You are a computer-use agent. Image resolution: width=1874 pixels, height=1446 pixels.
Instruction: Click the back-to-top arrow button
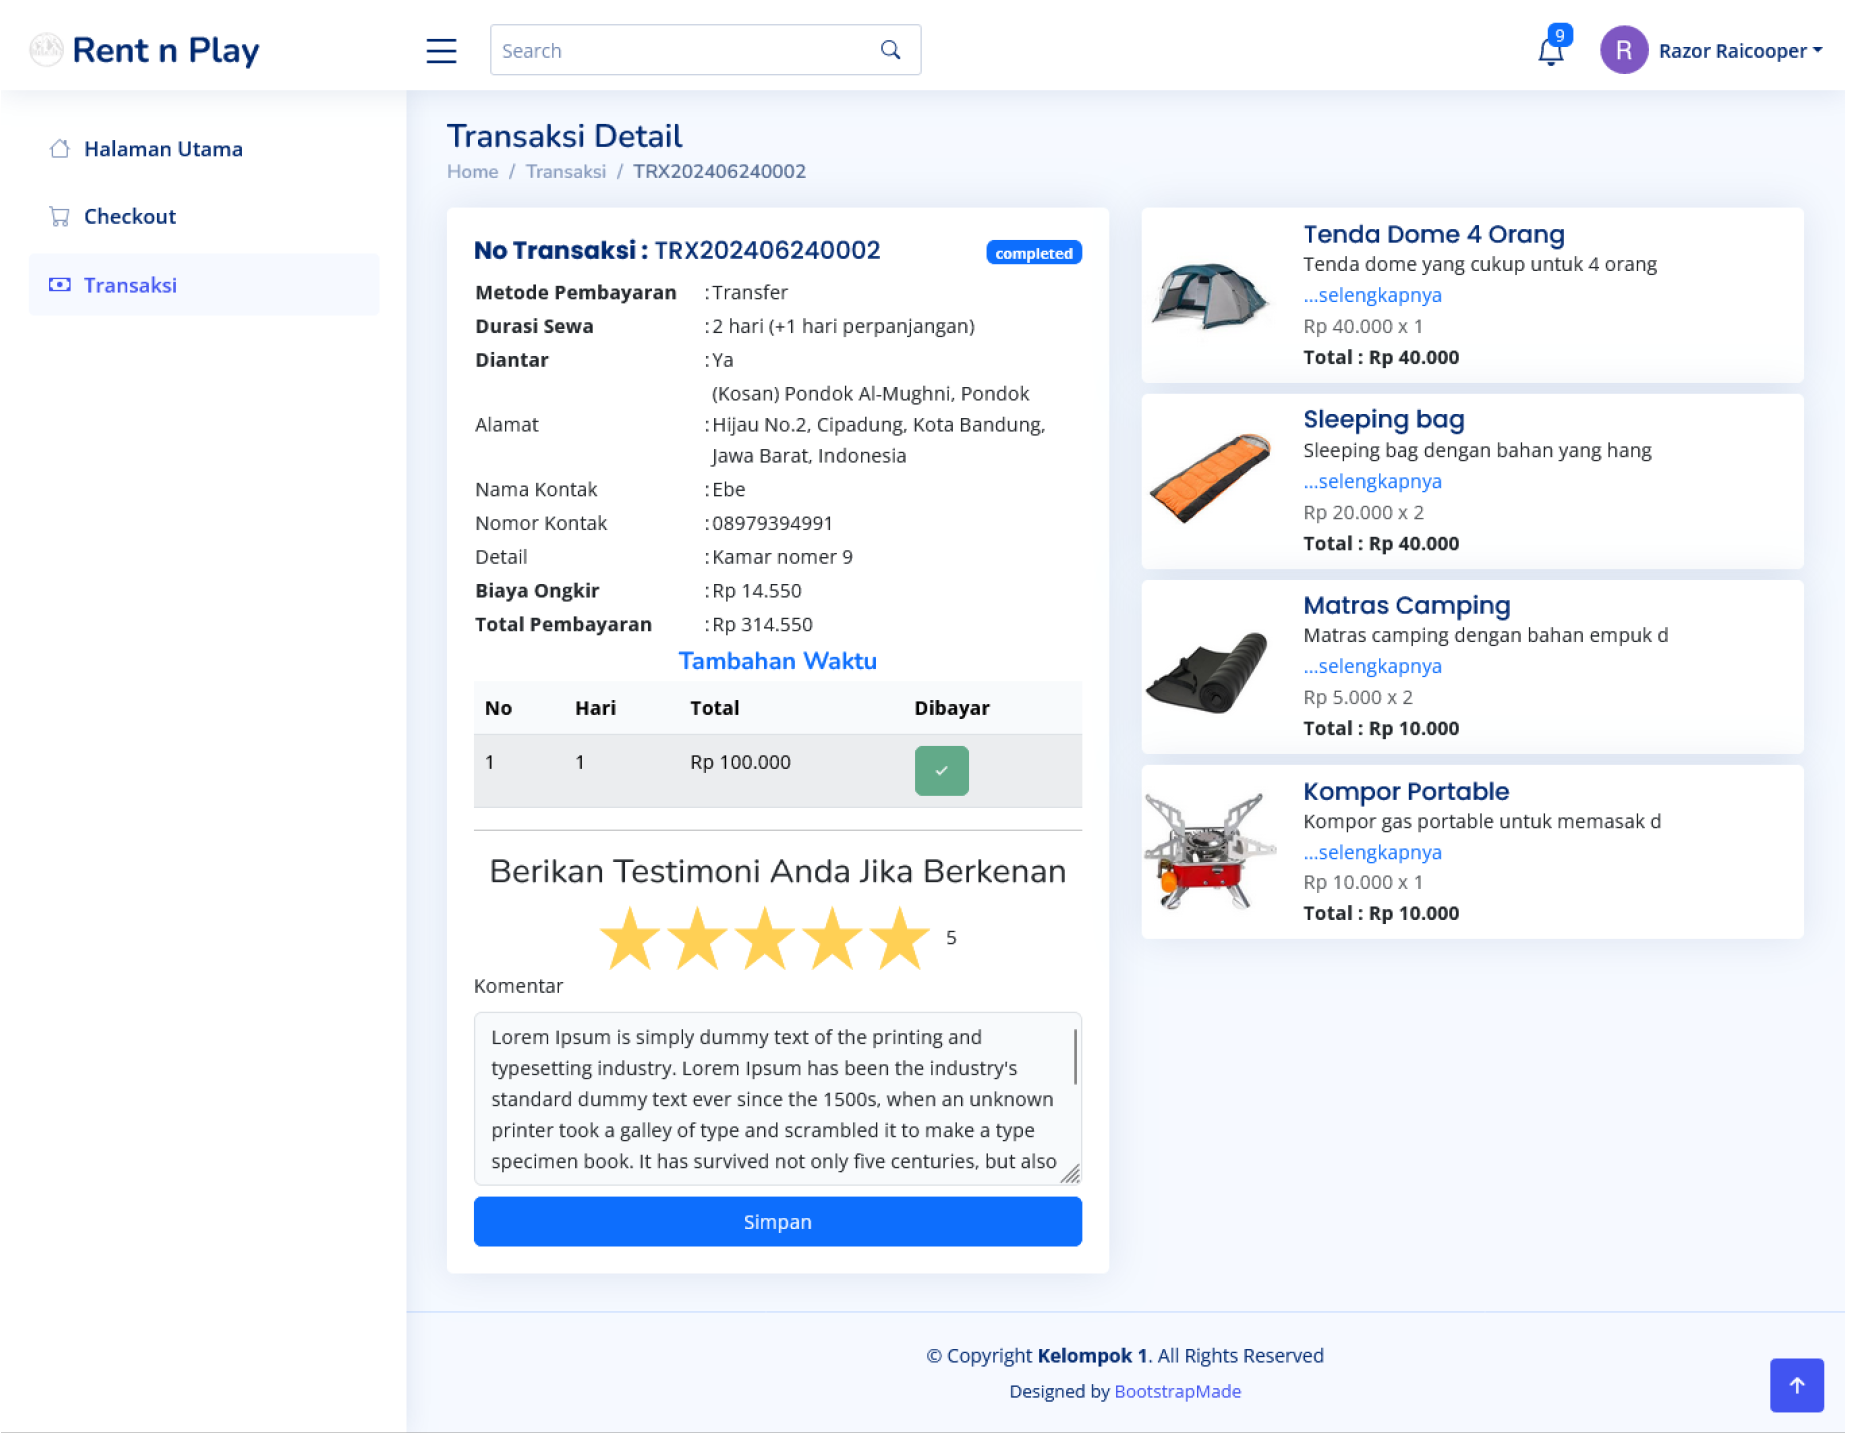click(x=1796, y=1385)
